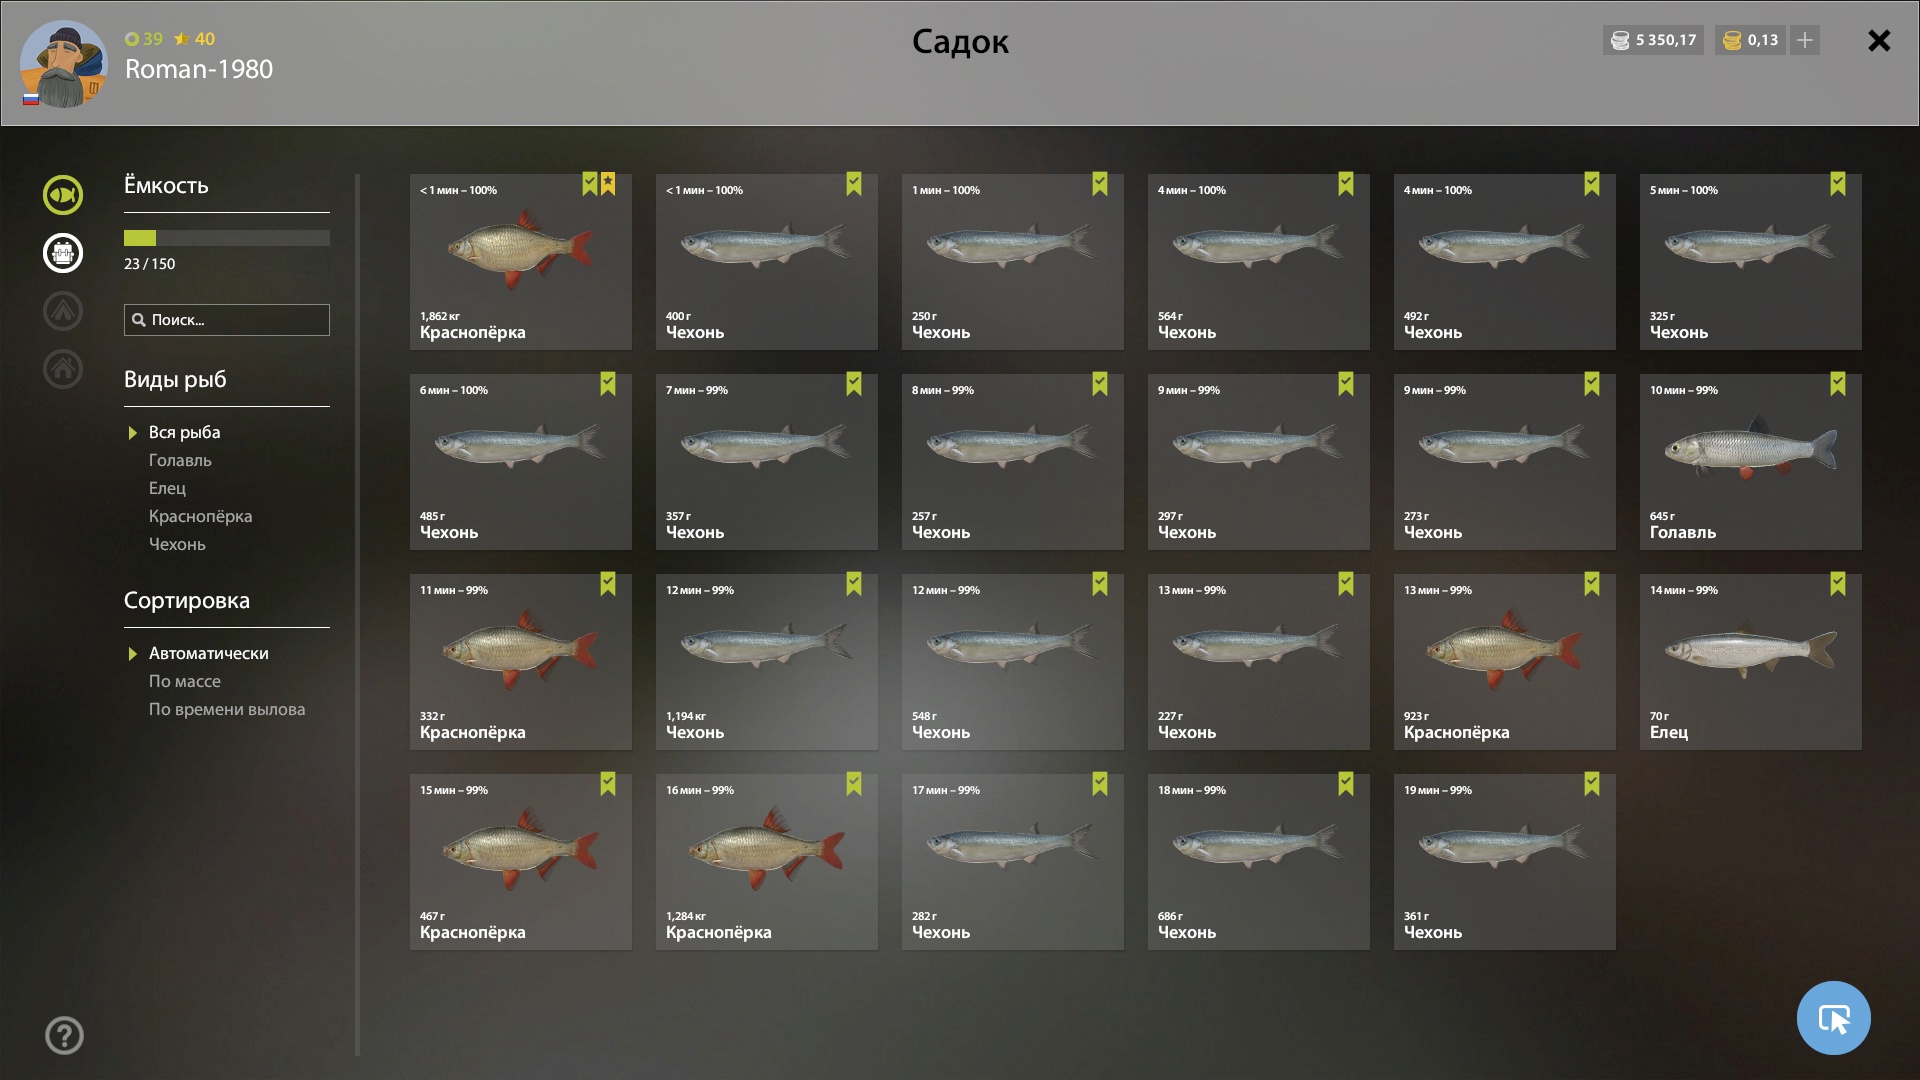Viewport: 1920px width, 1080px height.
Task: Filter fish list by Краснопёрка
Action: pos(200,516)
